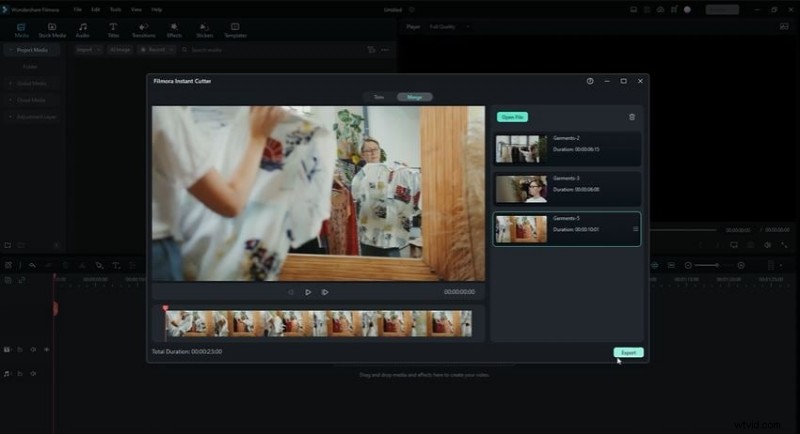The height and width of the screenshot is (434, 800).
Task: Lock the audio track
Action: (20, 374)
